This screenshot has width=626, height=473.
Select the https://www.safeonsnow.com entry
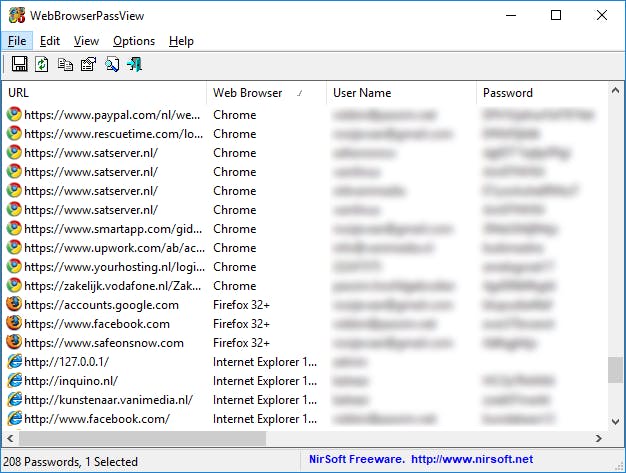(x=306, y=342)
